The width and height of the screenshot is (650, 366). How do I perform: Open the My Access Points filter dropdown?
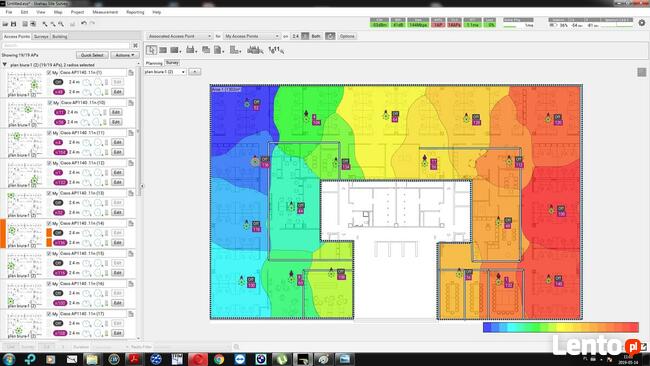251,36
